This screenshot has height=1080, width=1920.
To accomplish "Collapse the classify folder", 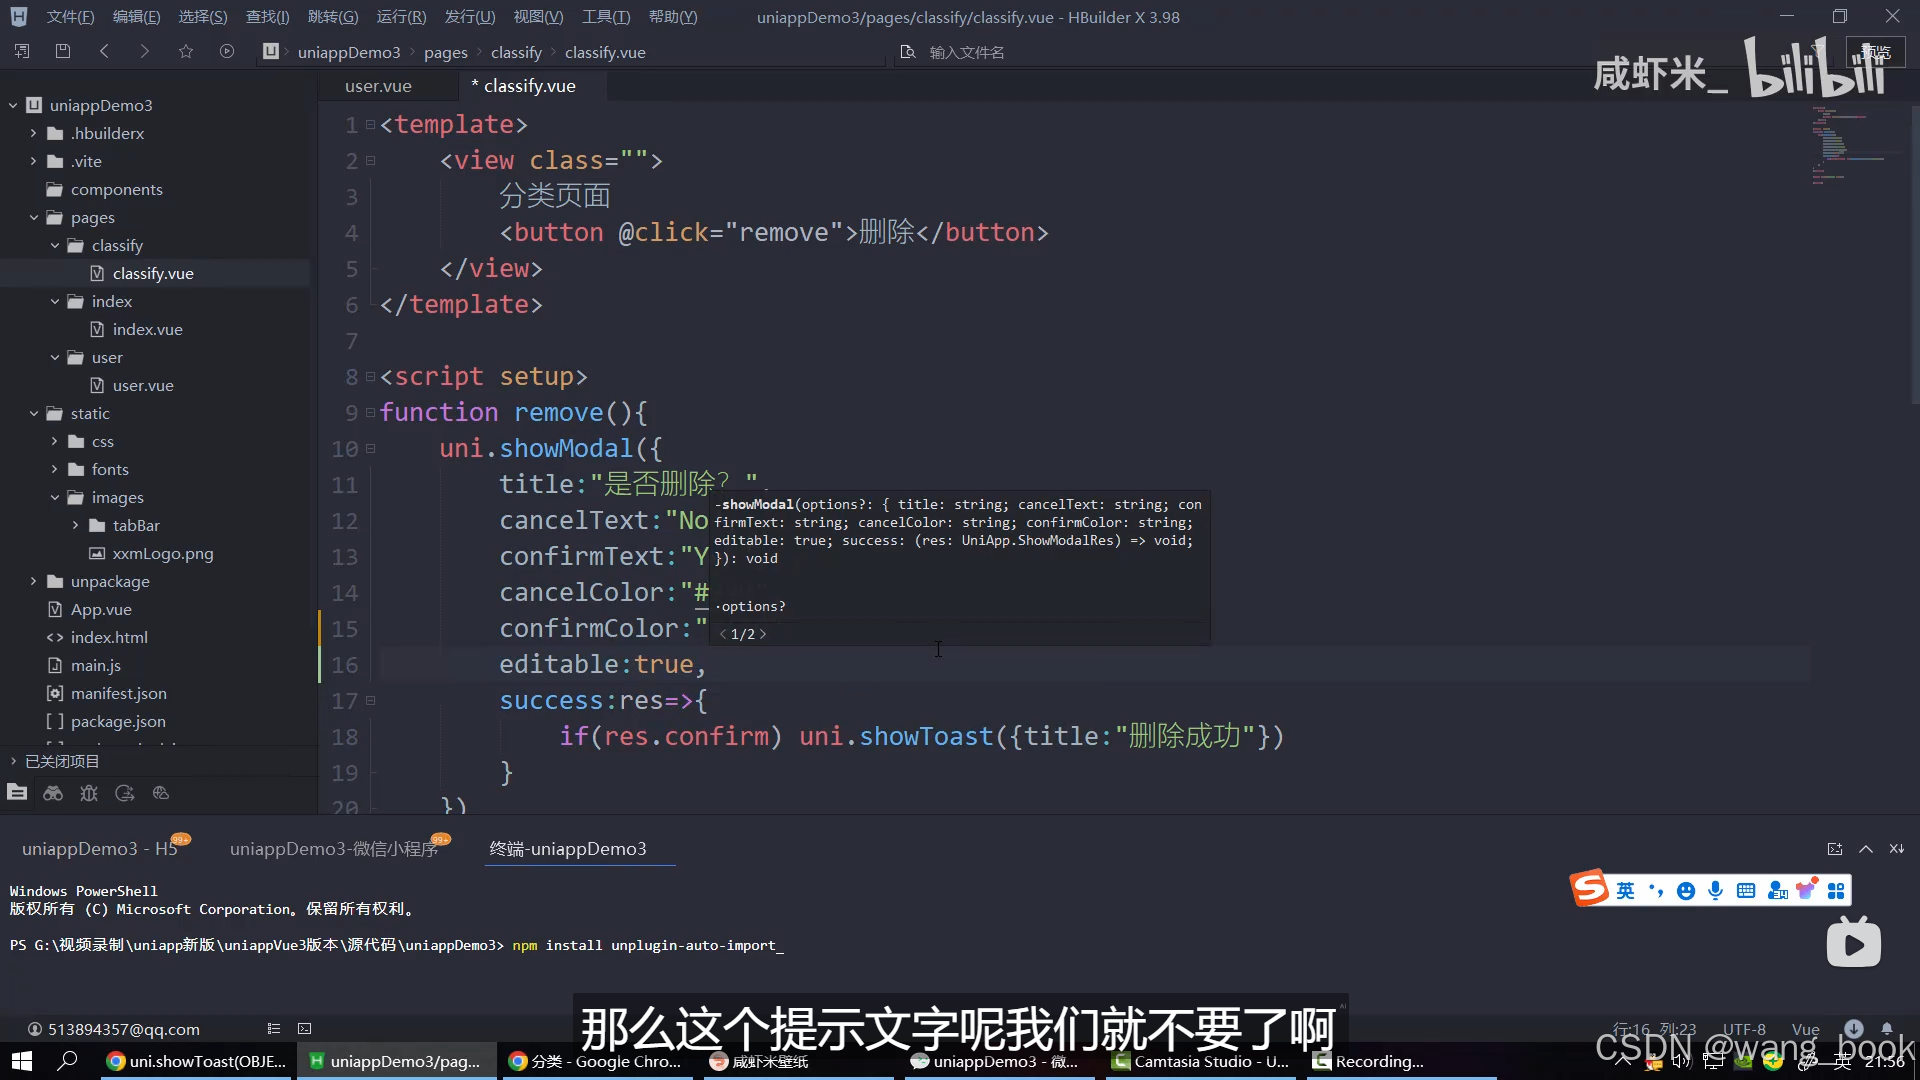I will (55, 245).
